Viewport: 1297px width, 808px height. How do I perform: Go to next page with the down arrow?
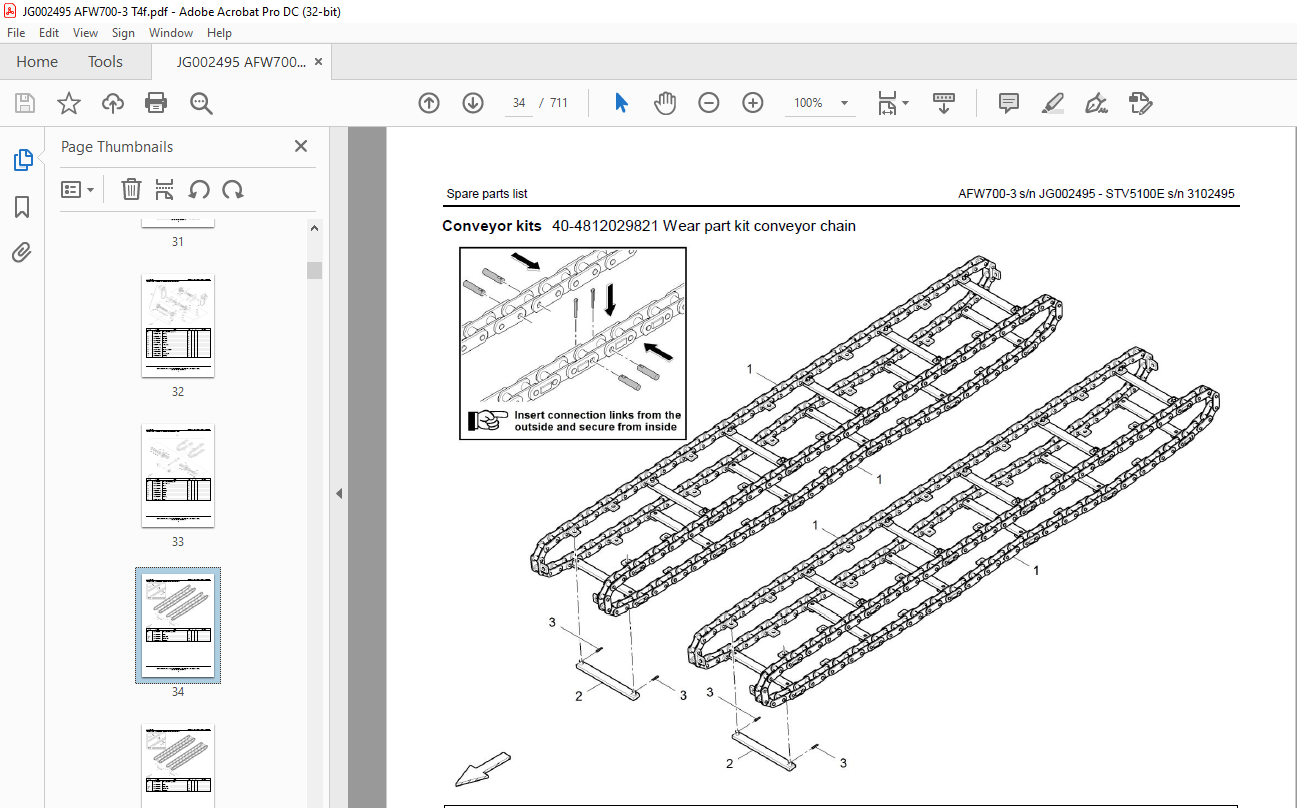point(473,103)
